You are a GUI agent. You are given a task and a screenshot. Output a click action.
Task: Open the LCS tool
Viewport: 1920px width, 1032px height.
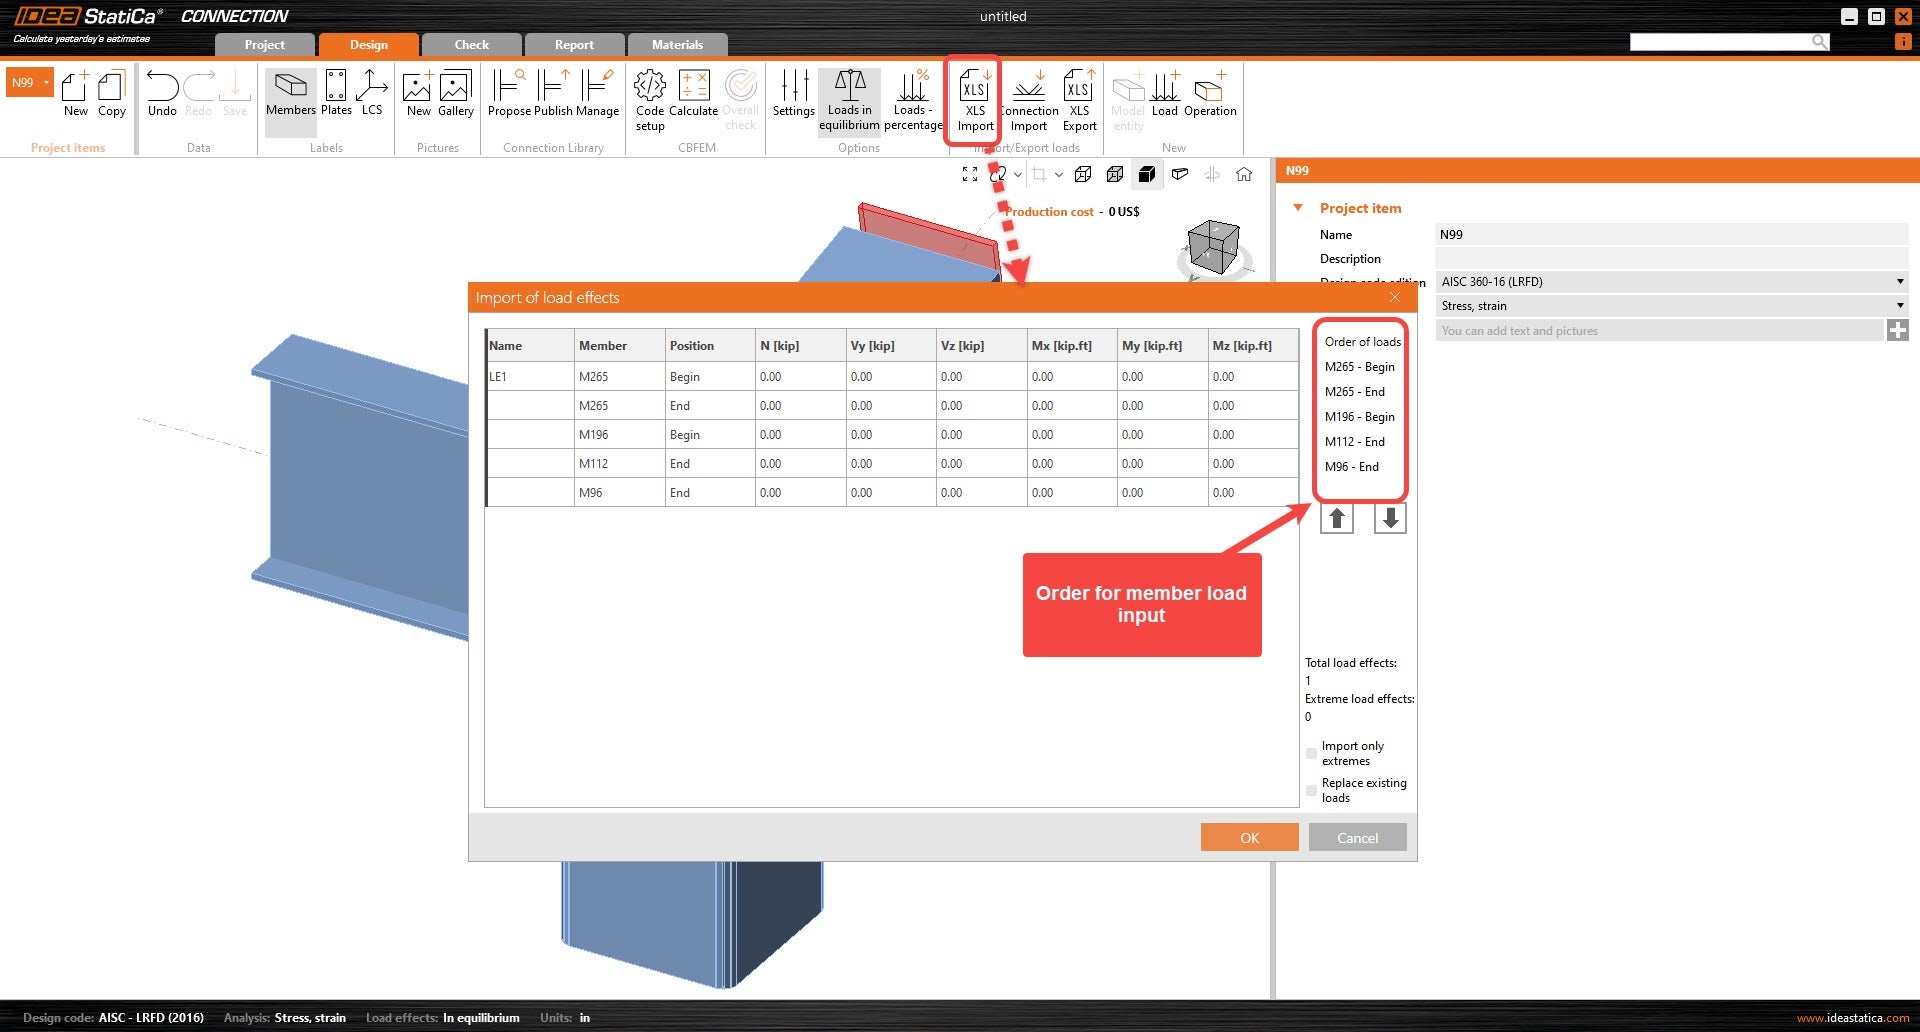pos(372,95)
